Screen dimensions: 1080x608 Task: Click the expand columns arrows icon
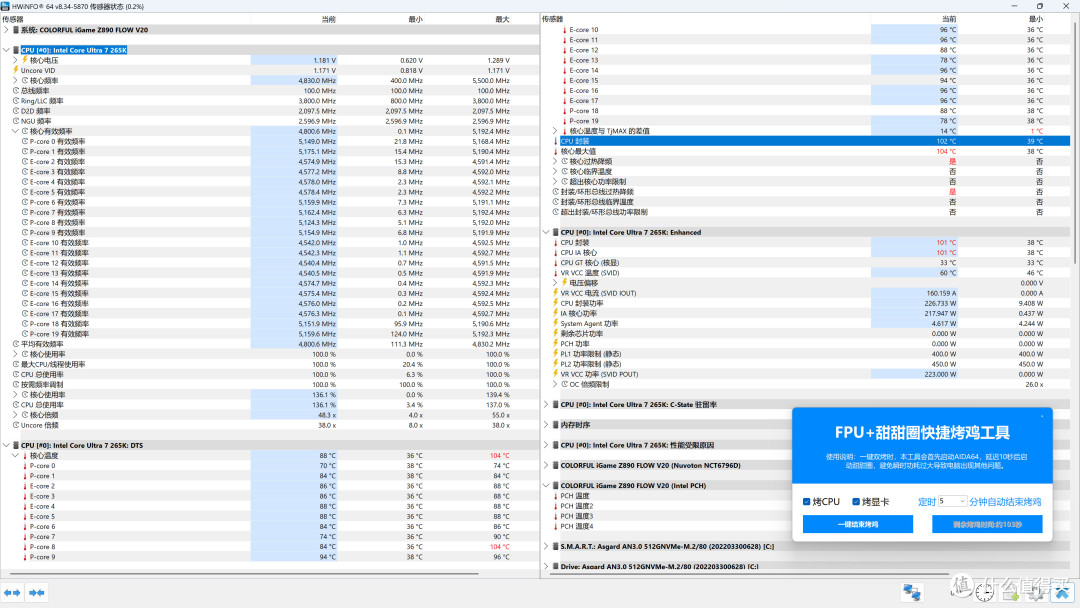[x=12, y=592]
